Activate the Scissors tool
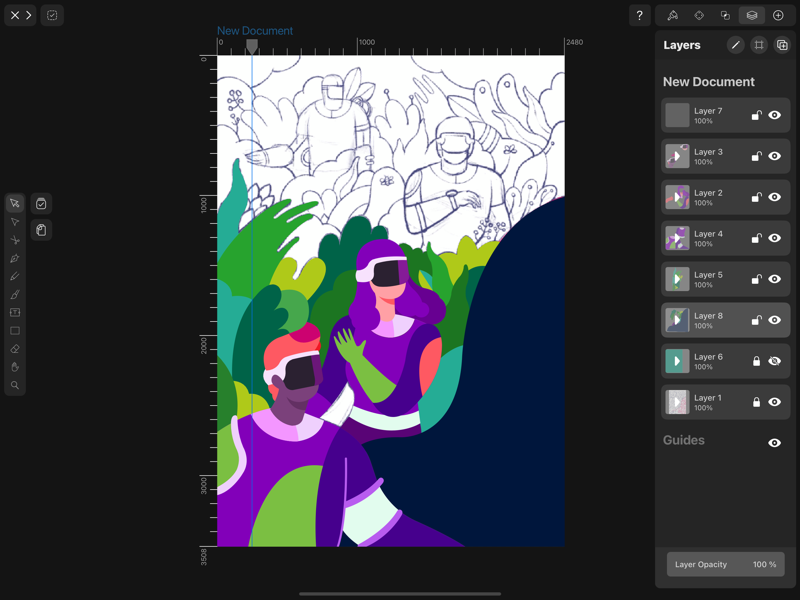The width and height of the screenshot is (800, 600). [14, 239]
